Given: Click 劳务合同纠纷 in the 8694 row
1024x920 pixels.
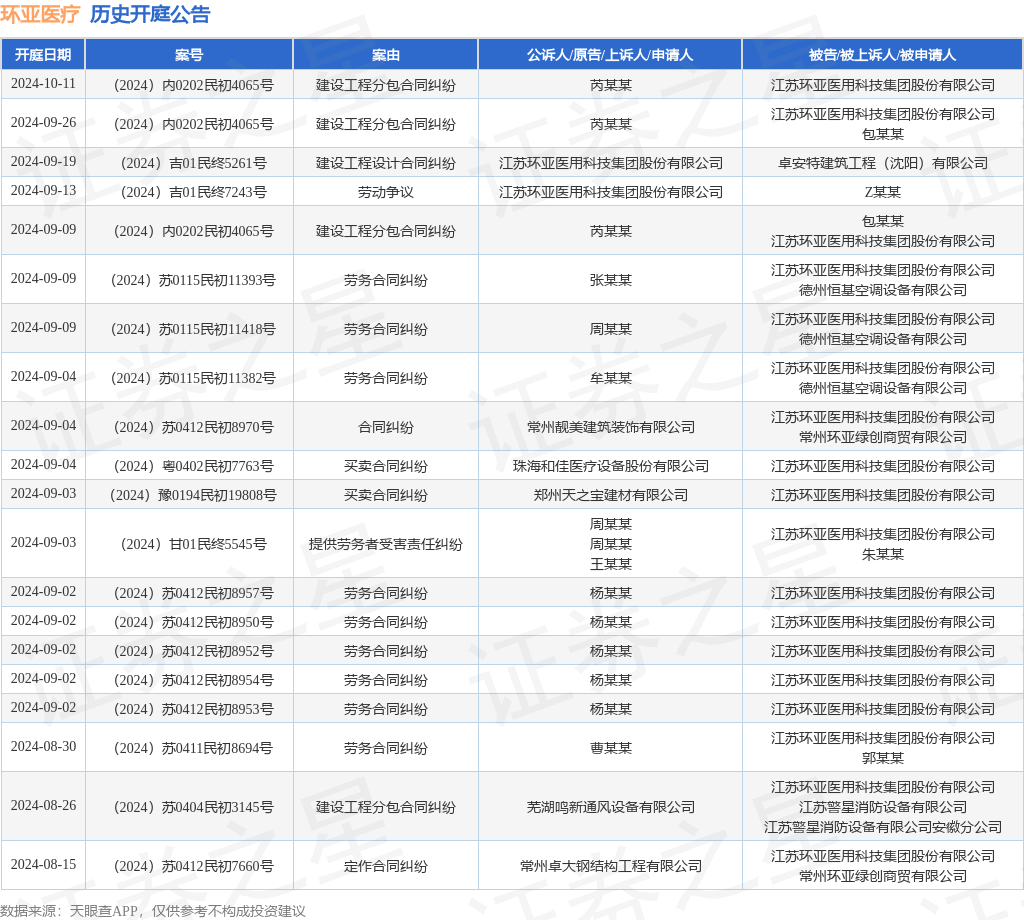Looking at the screenshot, I should click(x=385, y=748).
